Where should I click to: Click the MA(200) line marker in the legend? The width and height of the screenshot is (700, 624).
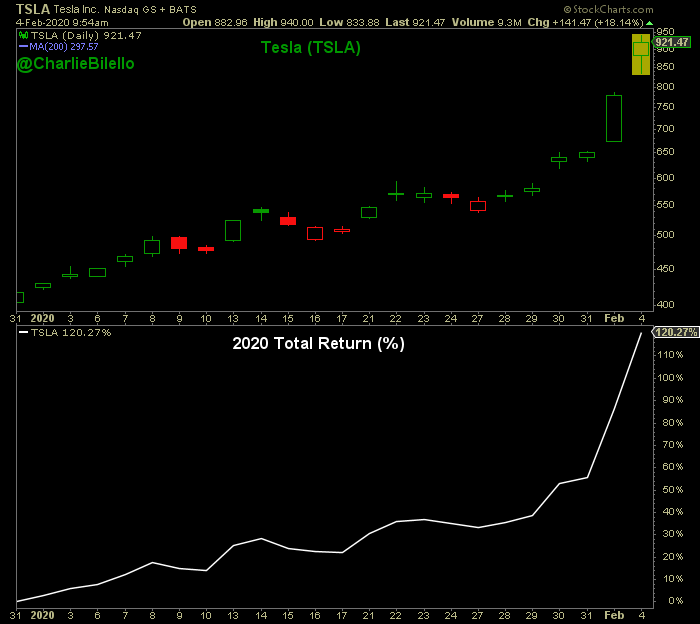pos(23,46)
